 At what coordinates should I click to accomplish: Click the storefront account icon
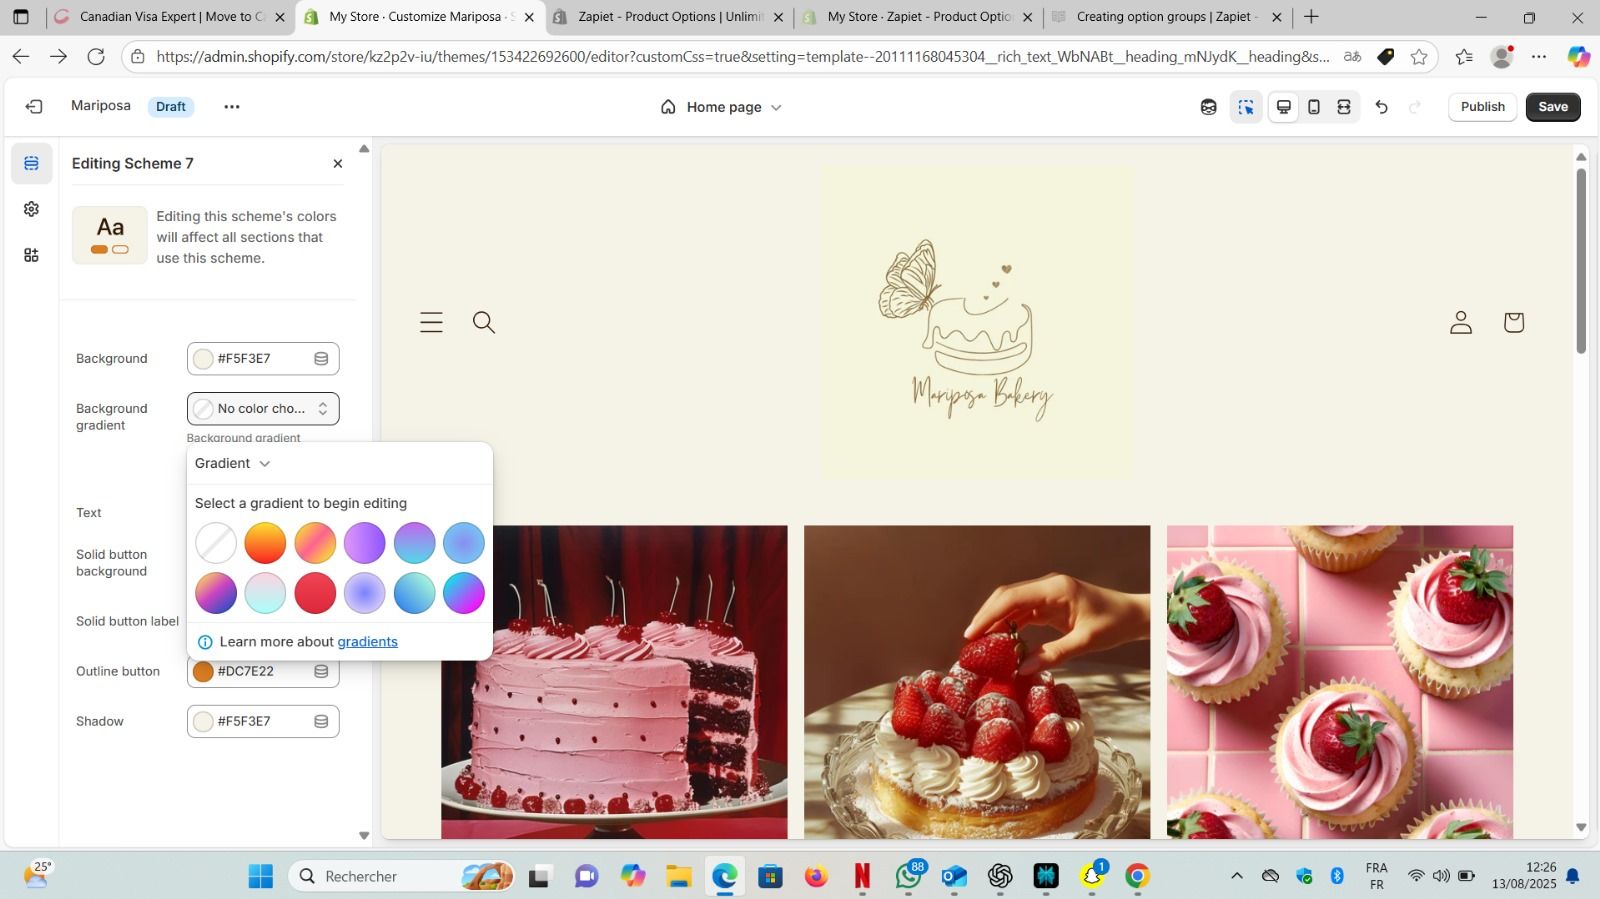(1461, 322)
